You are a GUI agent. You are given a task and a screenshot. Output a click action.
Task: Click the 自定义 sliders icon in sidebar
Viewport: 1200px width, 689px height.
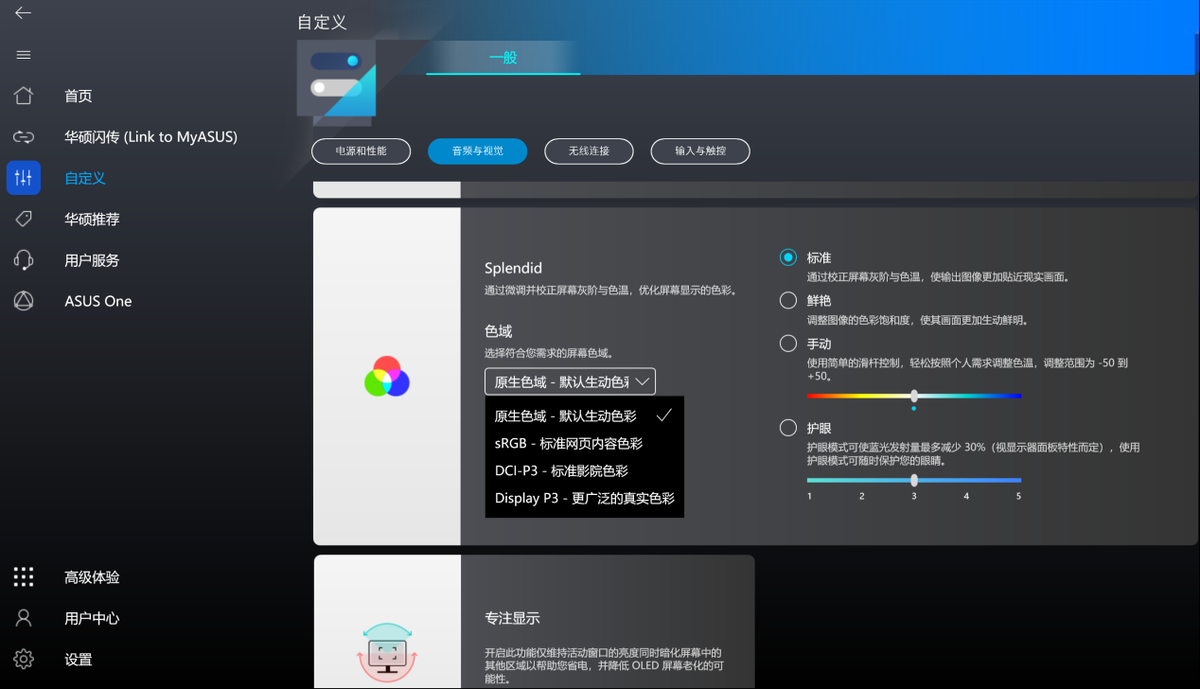[x=23, y=178]
